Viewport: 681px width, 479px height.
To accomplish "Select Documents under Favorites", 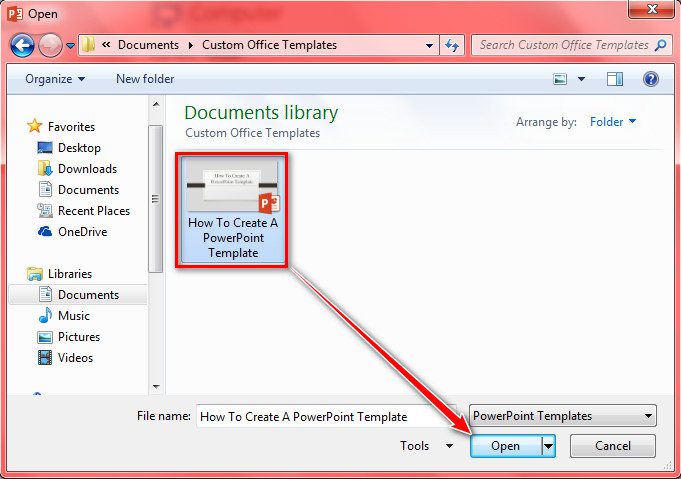I will tap(88, 190).
